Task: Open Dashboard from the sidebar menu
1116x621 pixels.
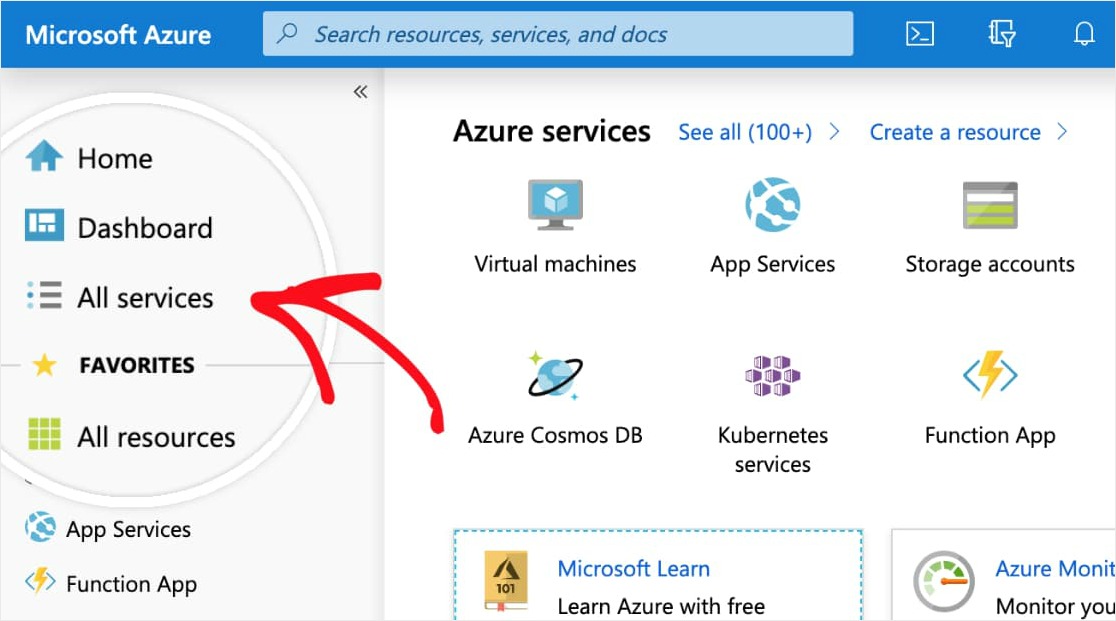Action: (145, 228)
